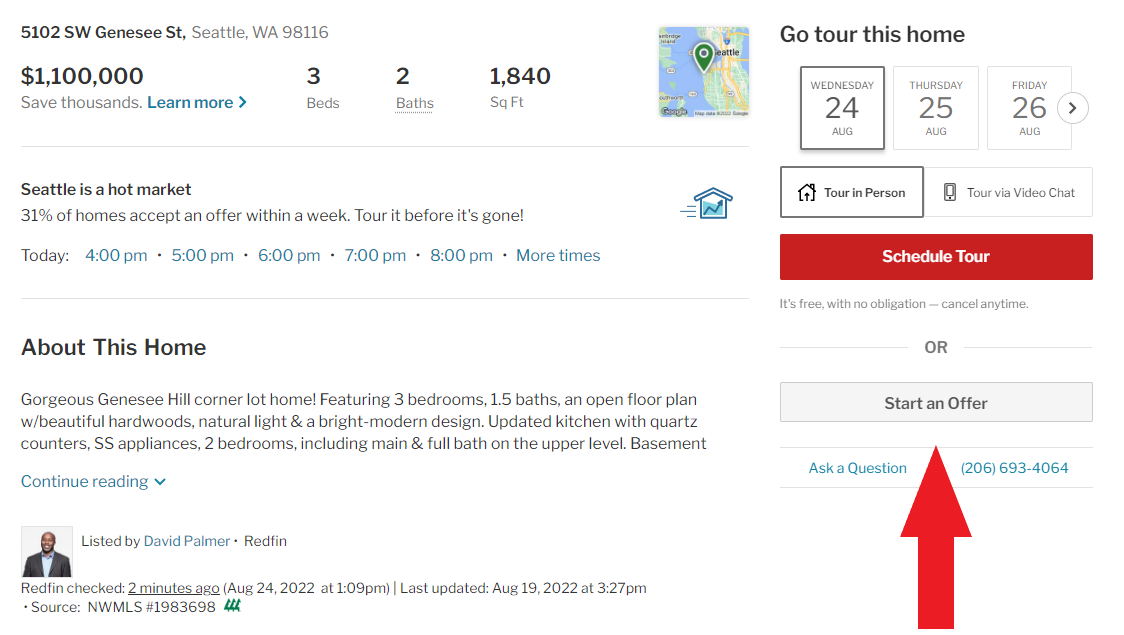
Task: Select Friday 26 Aug tour date
Action: click(x=1029, y=108)
